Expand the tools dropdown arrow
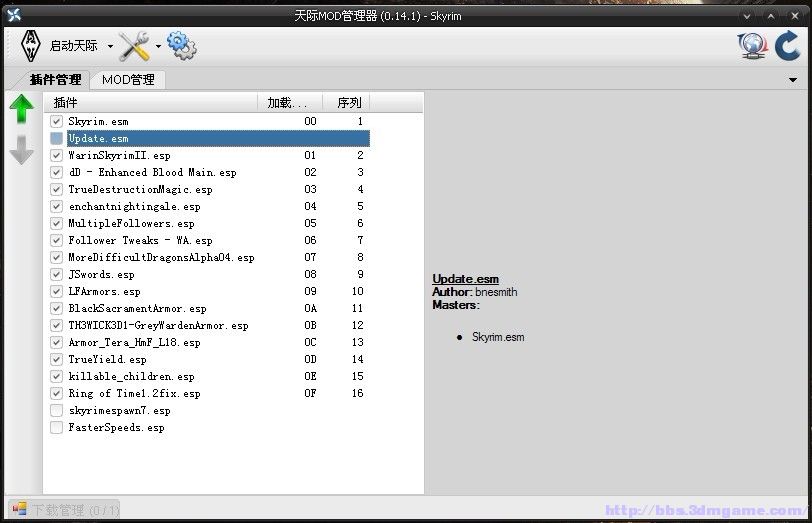Viewport: 812px width, 523px height. tap(158, 47)
